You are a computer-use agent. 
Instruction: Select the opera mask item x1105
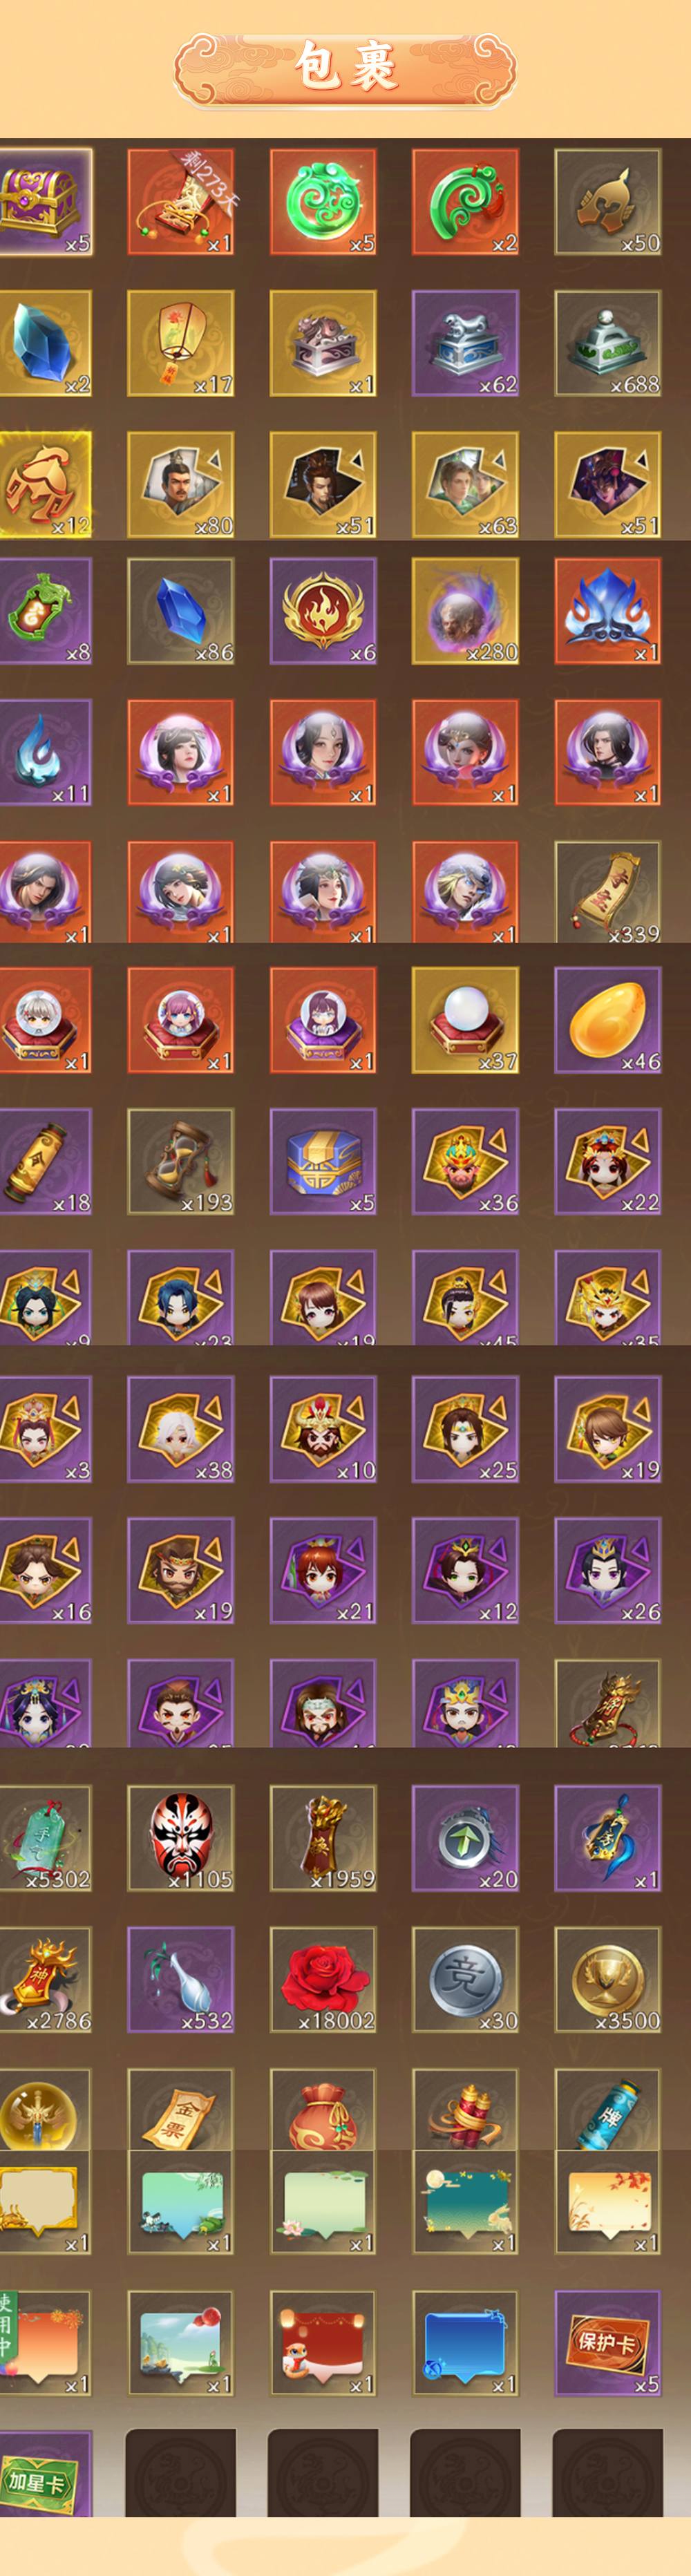[180, 1838]
